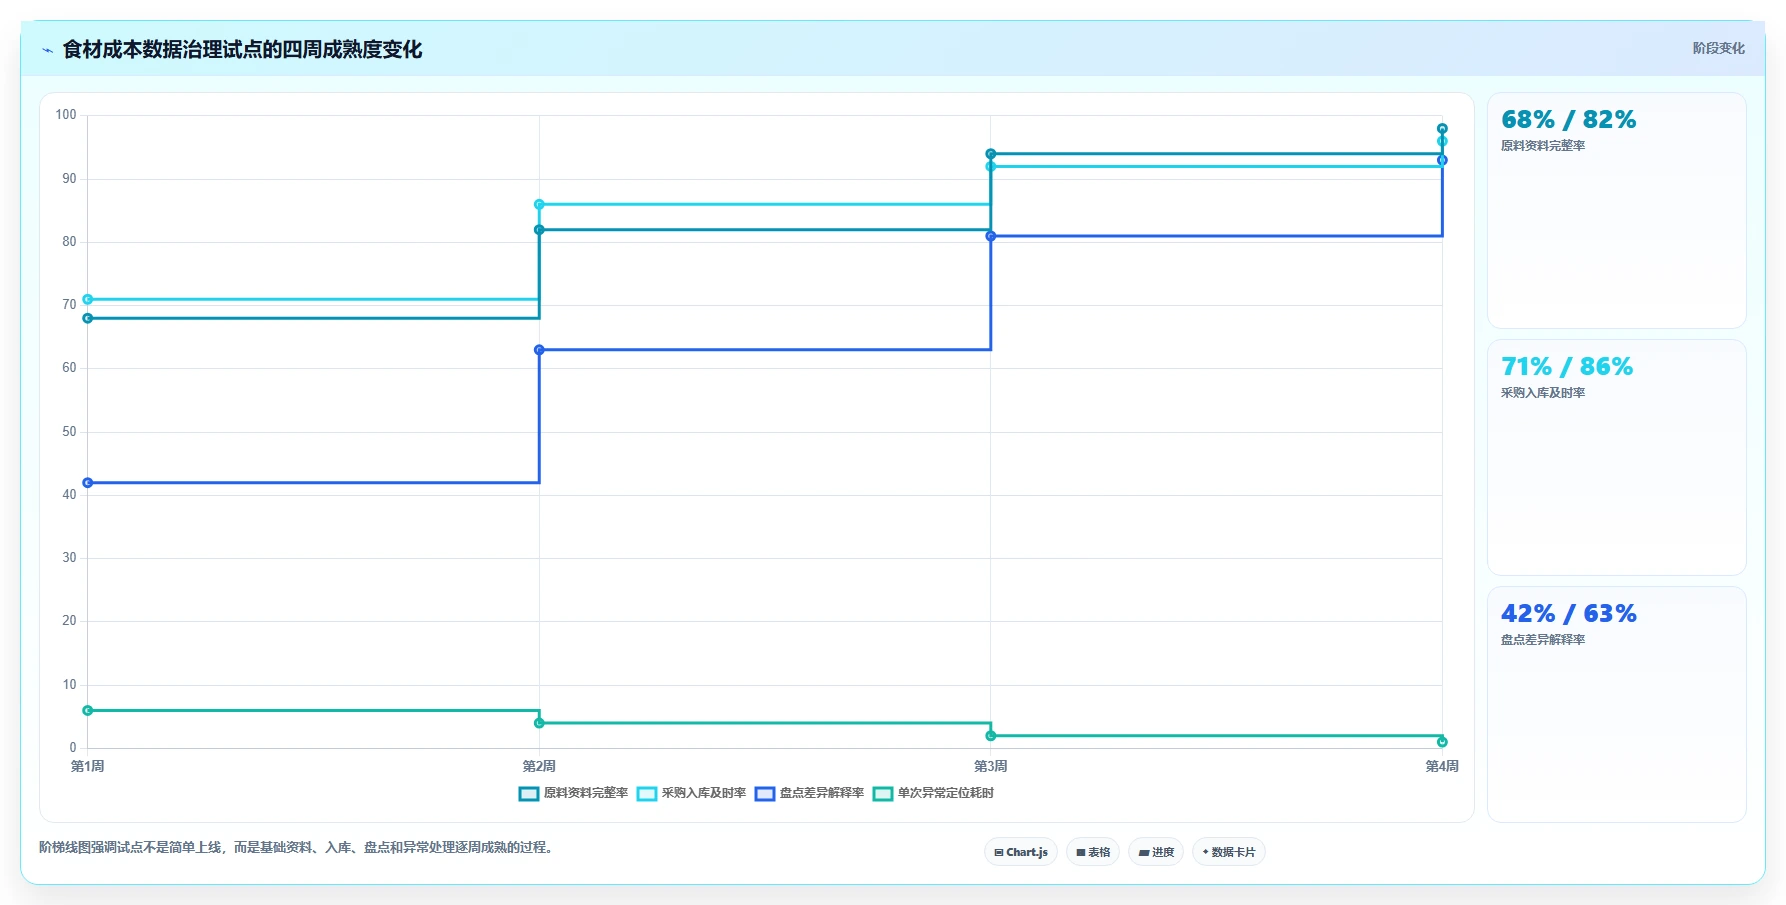Viewport: 1786px width, 905px height.
Task: Click the 原料资料完整率 point at 第3周 (94)
Action: click(991, 154)
